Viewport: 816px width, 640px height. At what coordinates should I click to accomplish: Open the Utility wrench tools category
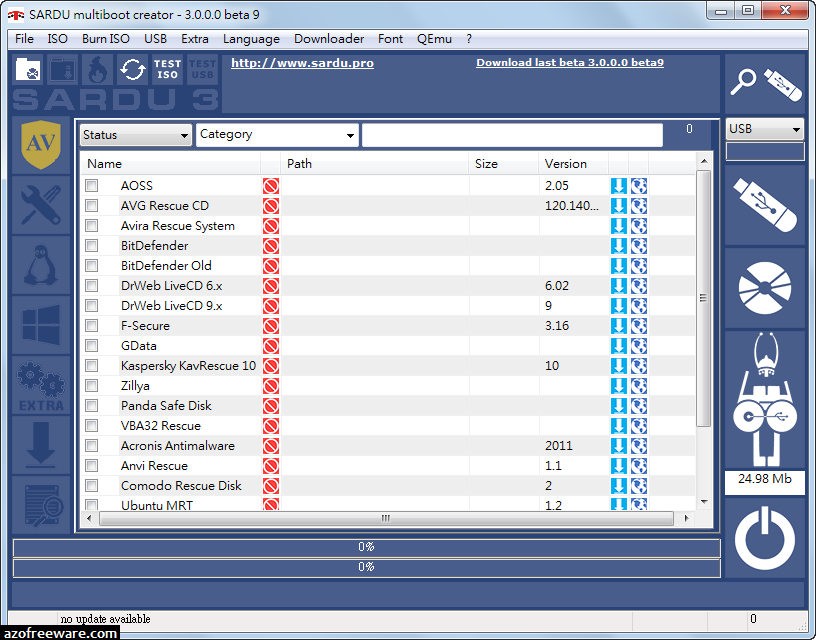(41, 206)
